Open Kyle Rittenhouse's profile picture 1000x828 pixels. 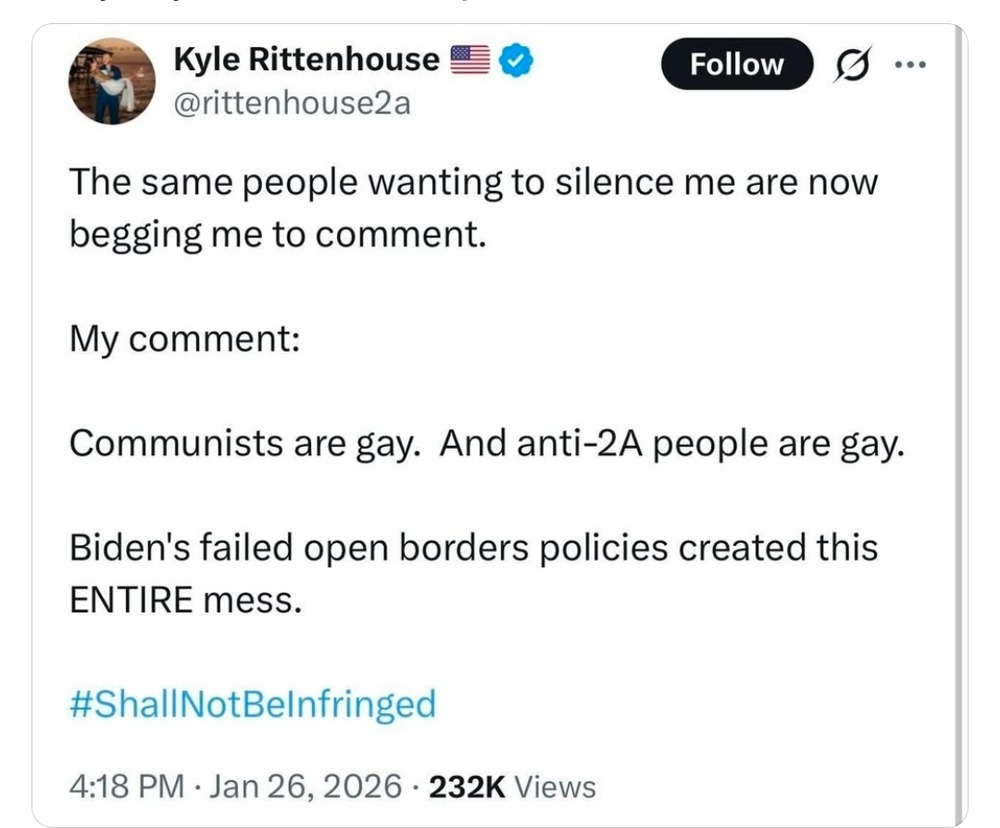(112, 81)
